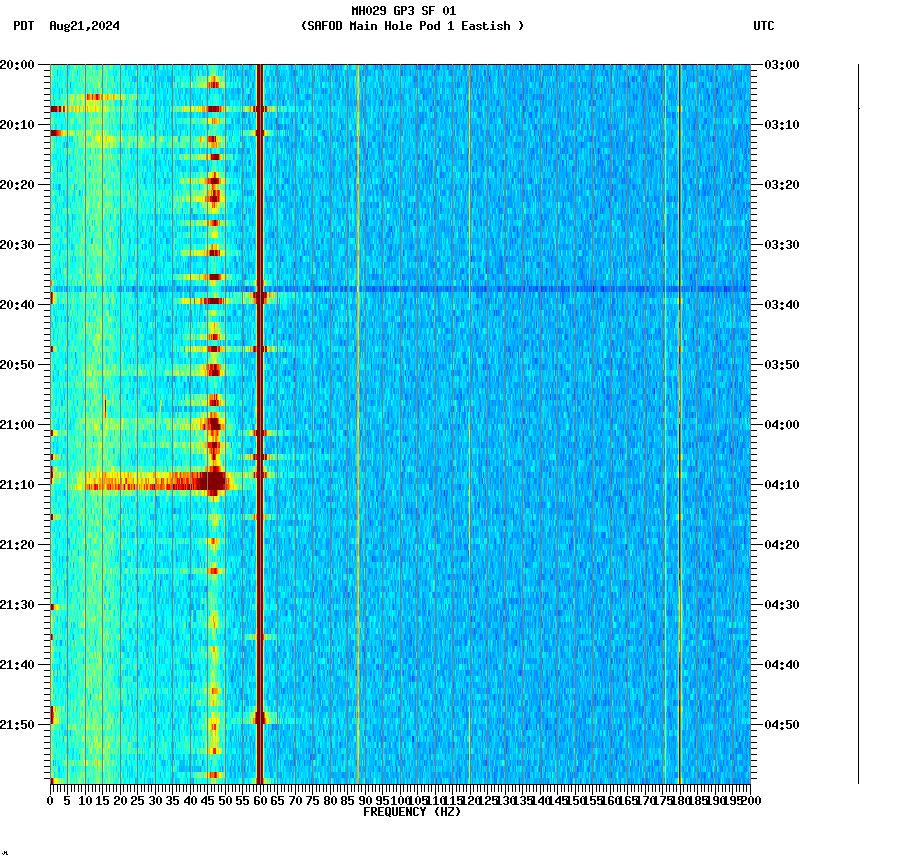
Task: Select the red spot near 21:49
Action: [260, 717]
